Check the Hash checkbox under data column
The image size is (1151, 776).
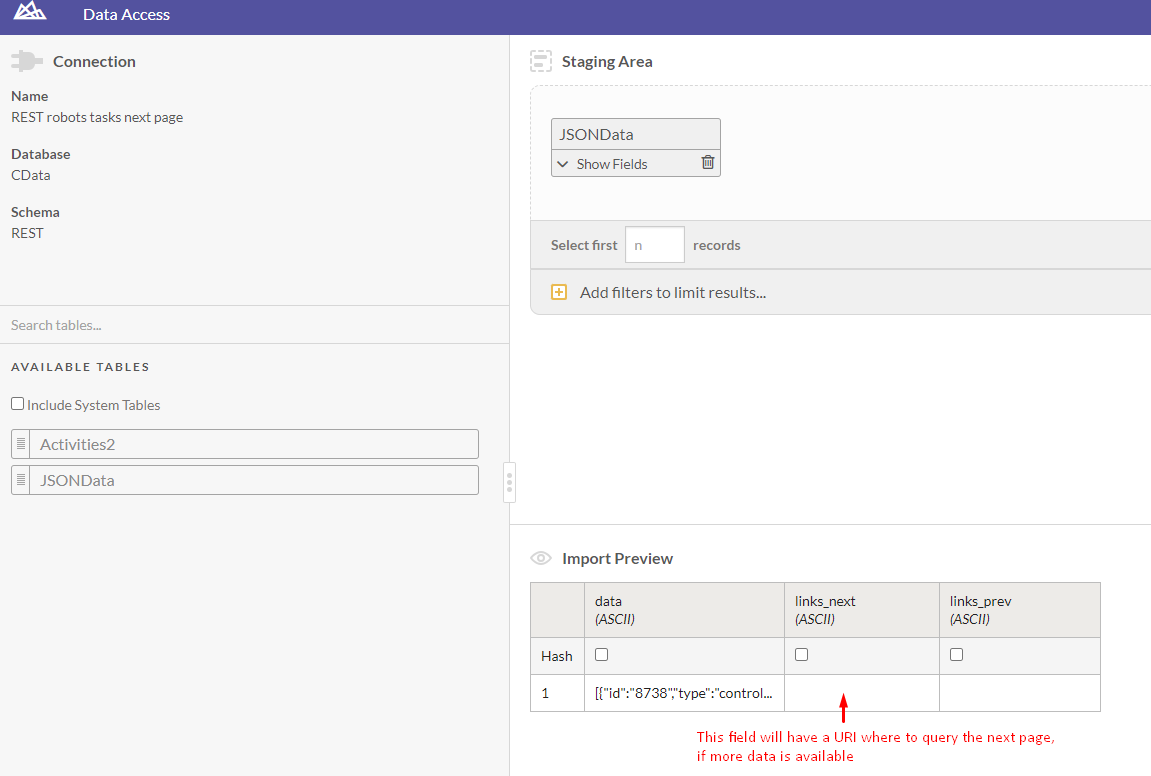click(x=599, y=654)
